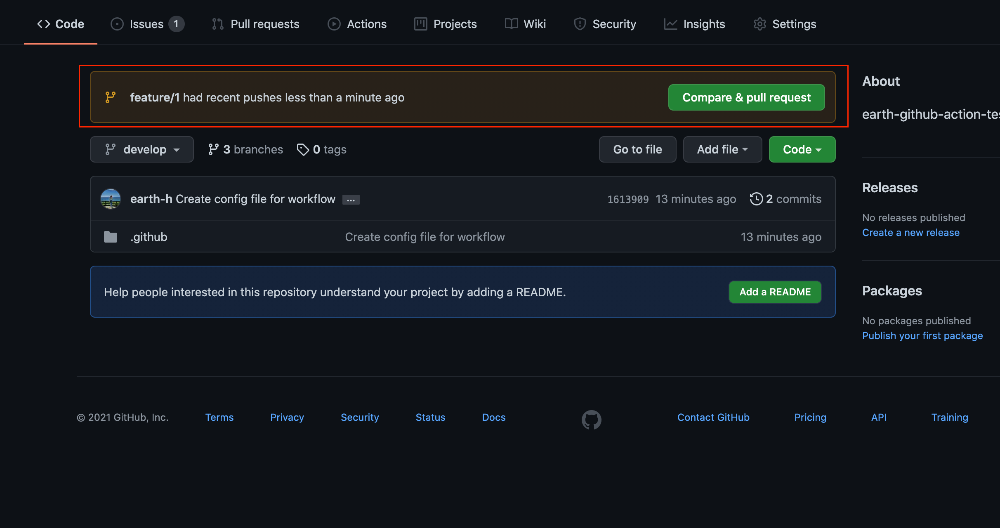Open the Code tab

pos(61,24)
